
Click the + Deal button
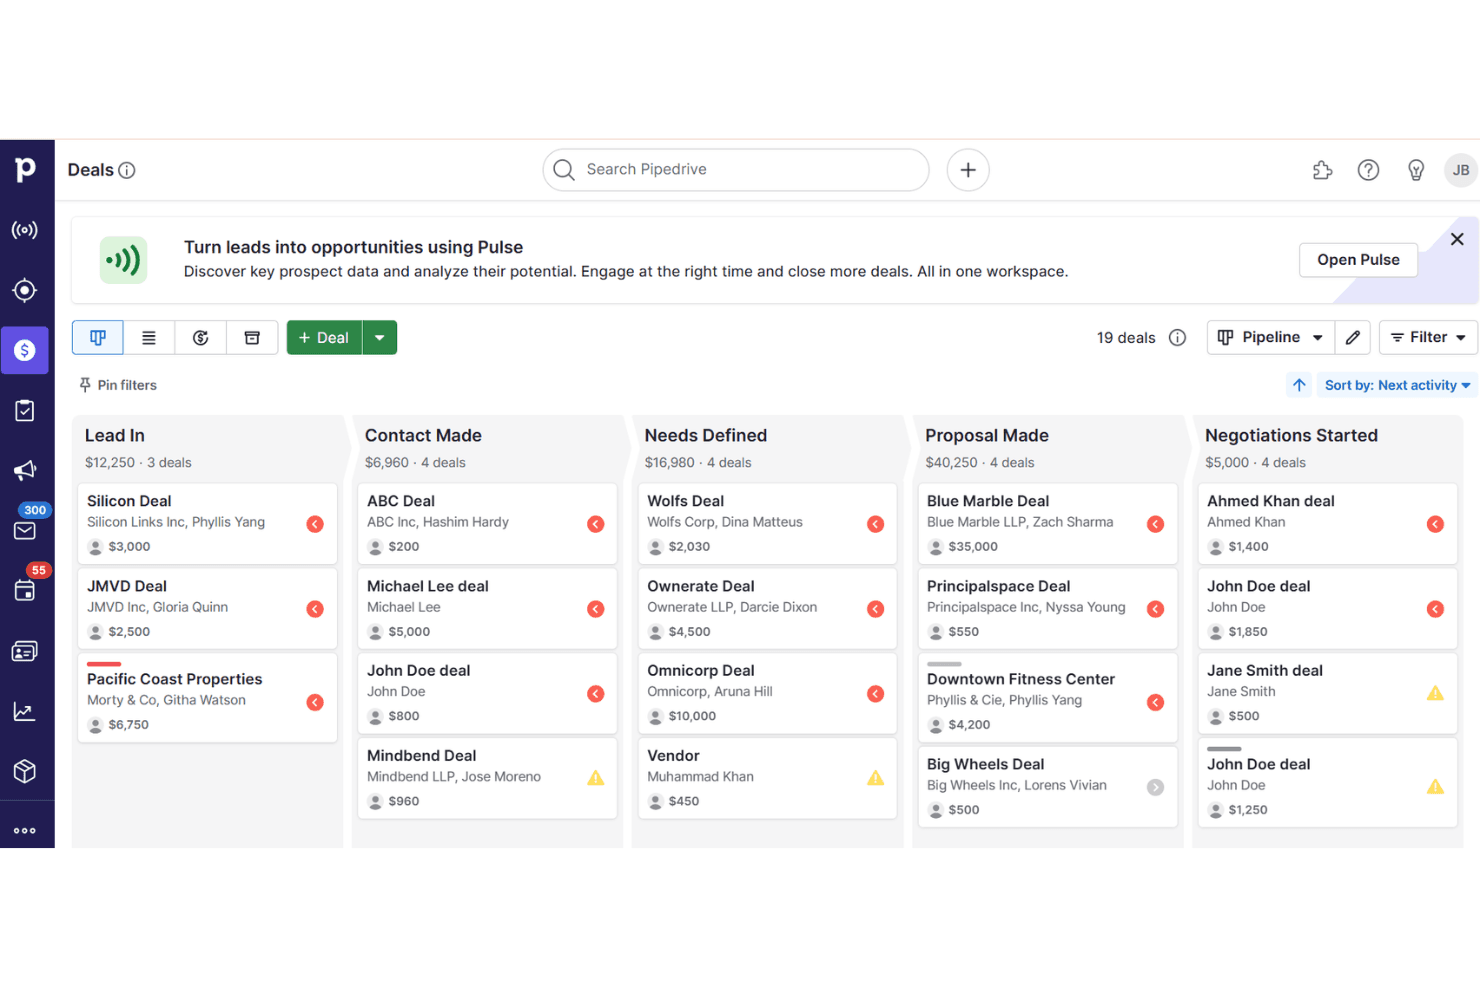point(324,338)
